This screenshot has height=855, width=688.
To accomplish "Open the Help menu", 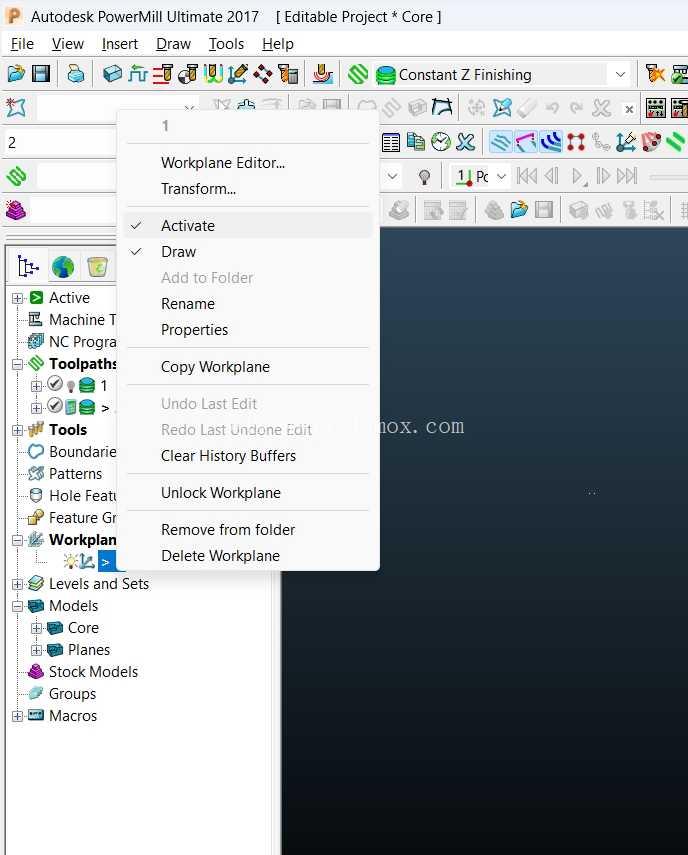I will coord(277,44).
